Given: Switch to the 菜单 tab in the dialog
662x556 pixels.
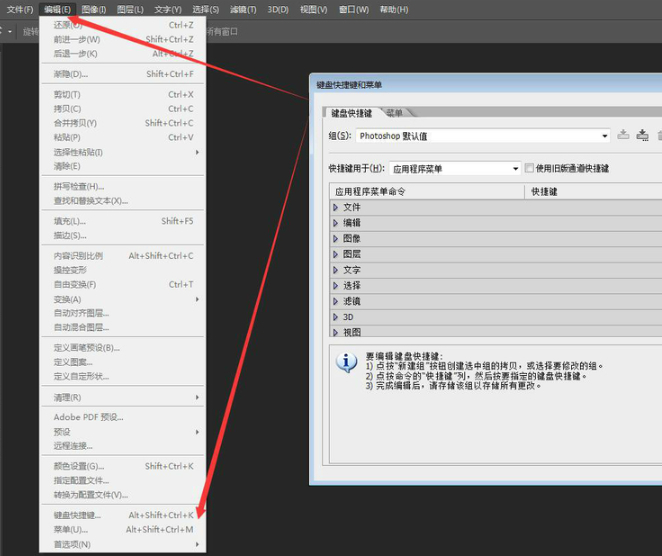Looking at the screenshot, I should point(395,113).
